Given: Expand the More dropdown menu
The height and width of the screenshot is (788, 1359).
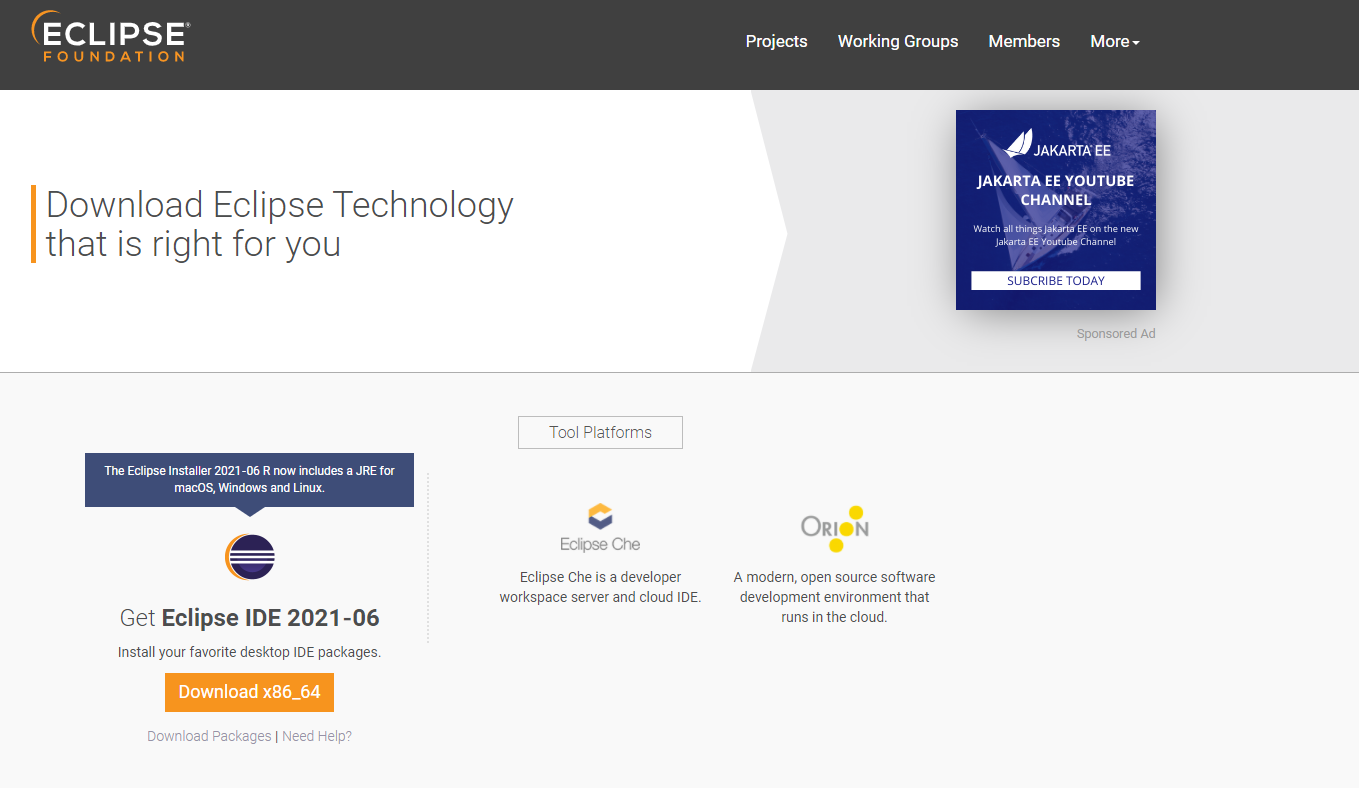Looking at the screenshot, I should (x=1114, y=41).
